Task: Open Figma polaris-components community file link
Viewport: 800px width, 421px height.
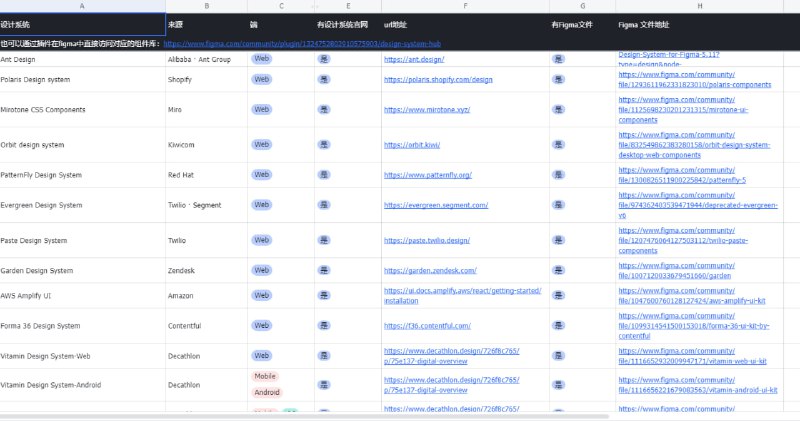Action: tap(694, 80)
